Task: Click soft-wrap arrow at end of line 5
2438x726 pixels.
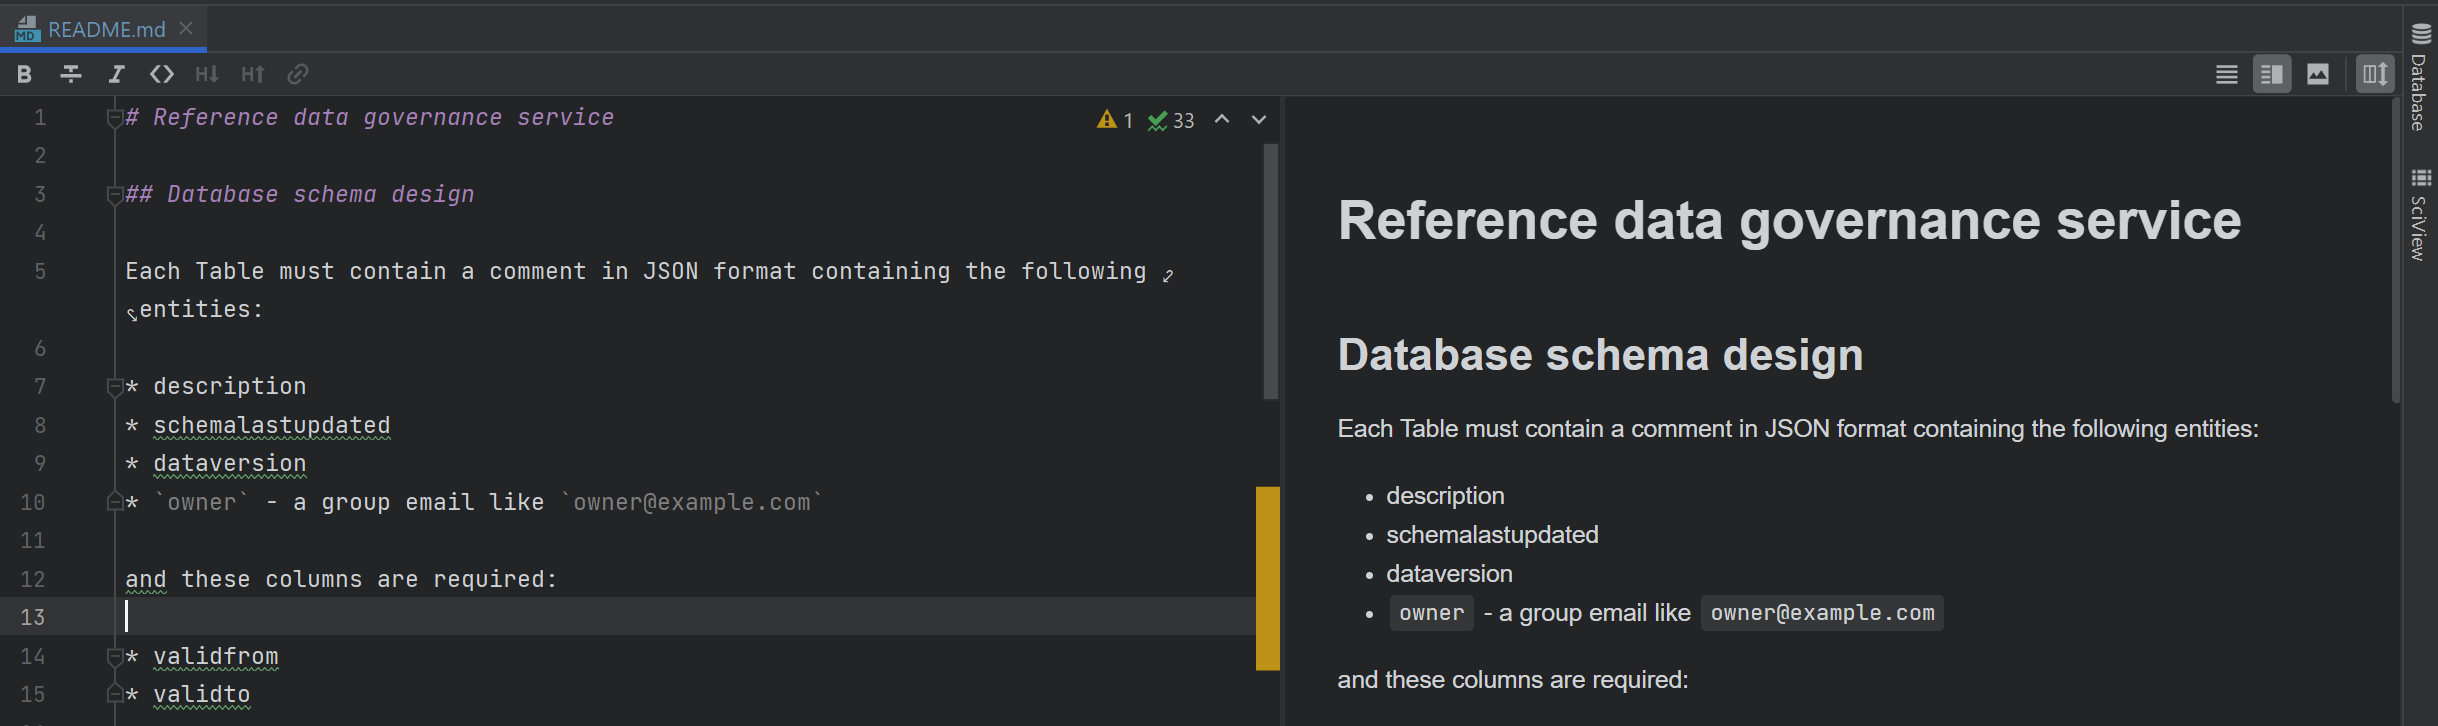Action: [1168, 275]
